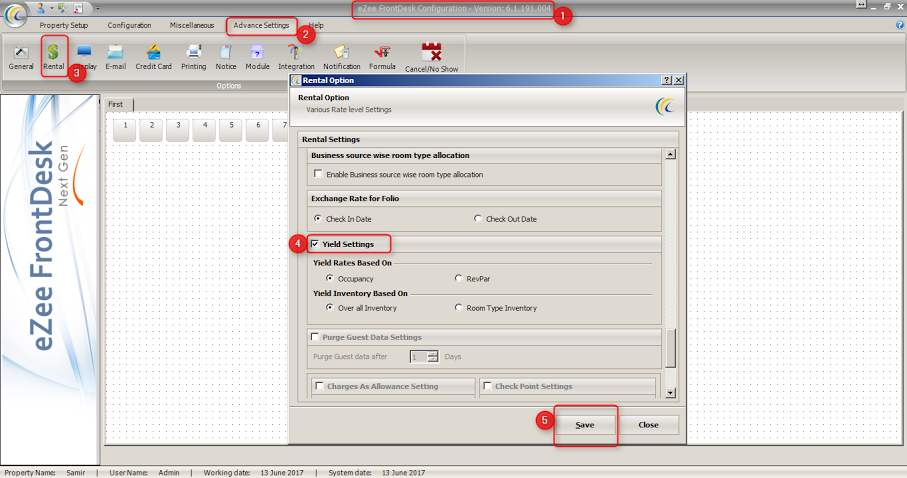
Task: Click the 'Exchange Rate for Folio' heading
Action: click(x=355, y=198)
